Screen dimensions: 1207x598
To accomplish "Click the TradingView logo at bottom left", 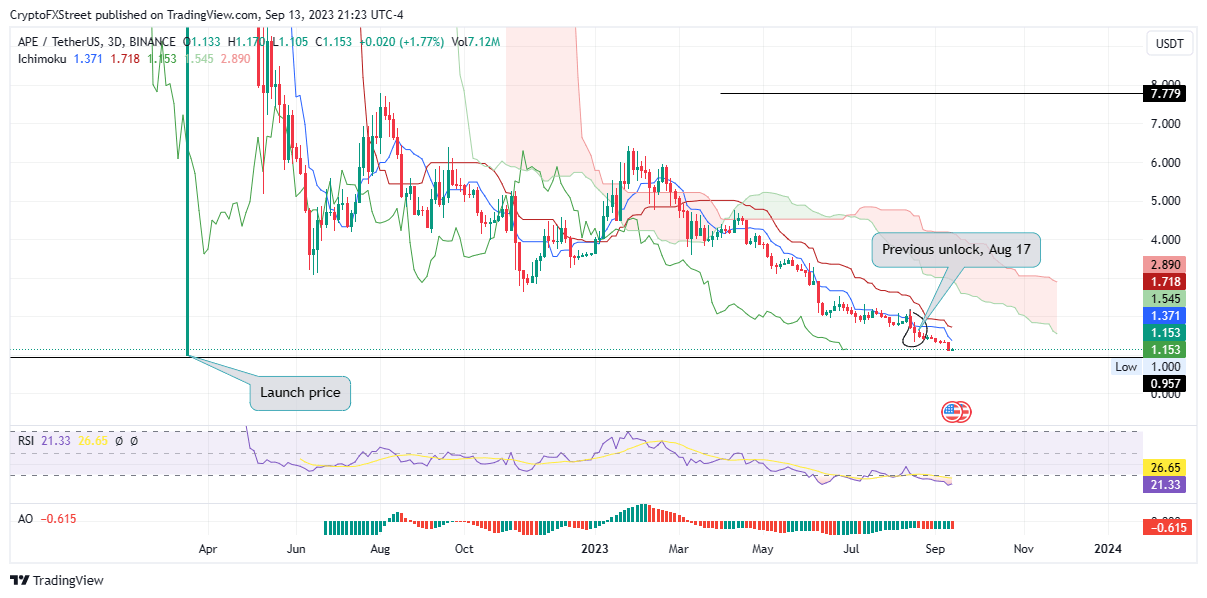I will (57, 581).
